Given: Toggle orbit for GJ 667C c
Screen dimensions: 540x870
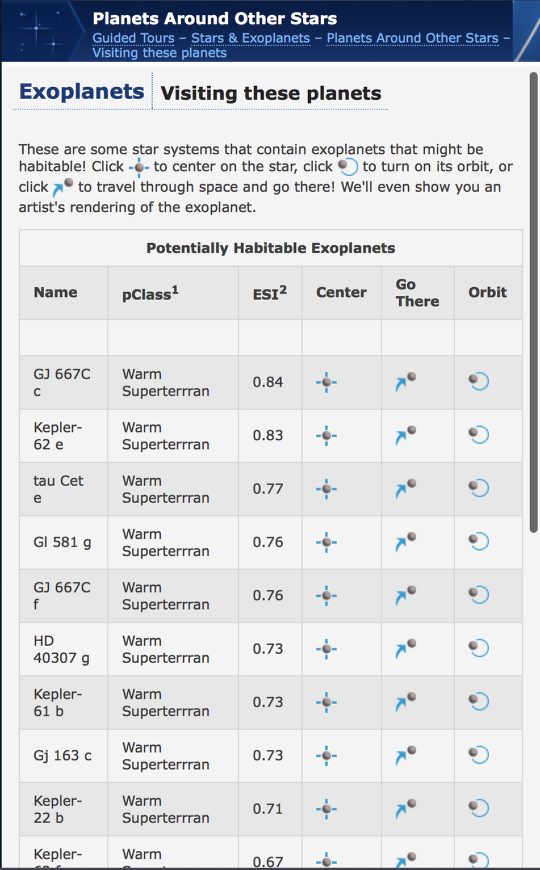Looking at the screenshot, I should [478, 381].
